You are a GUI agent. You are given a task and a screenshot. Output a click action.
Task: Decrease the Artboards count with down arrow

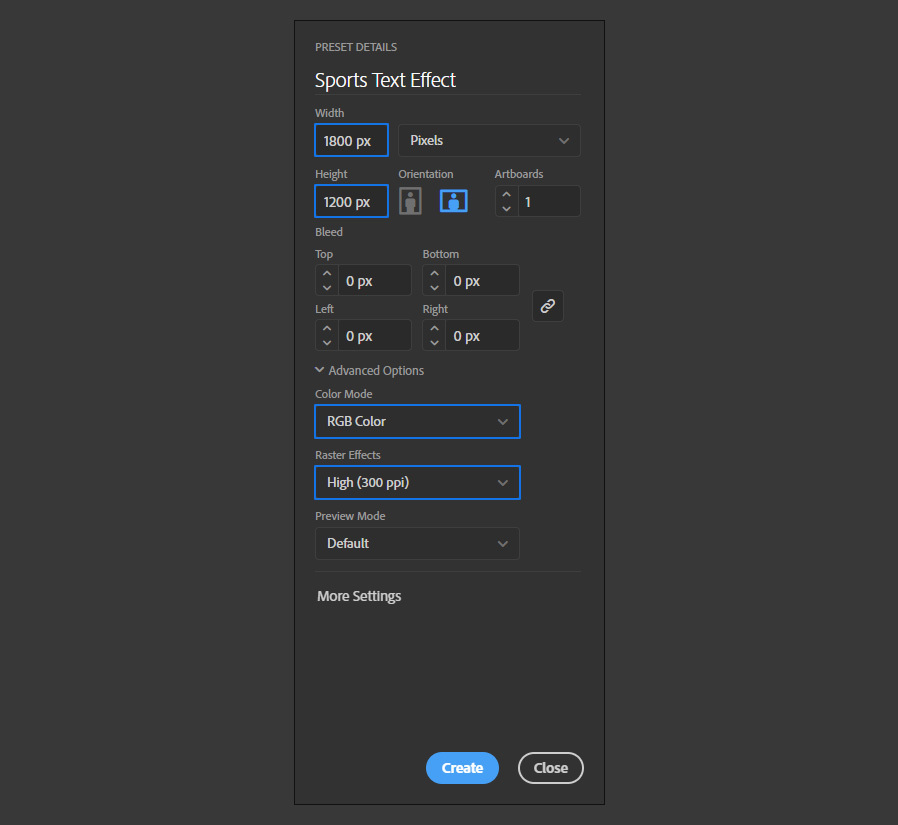pyautogui.click(x=506, y=208)
